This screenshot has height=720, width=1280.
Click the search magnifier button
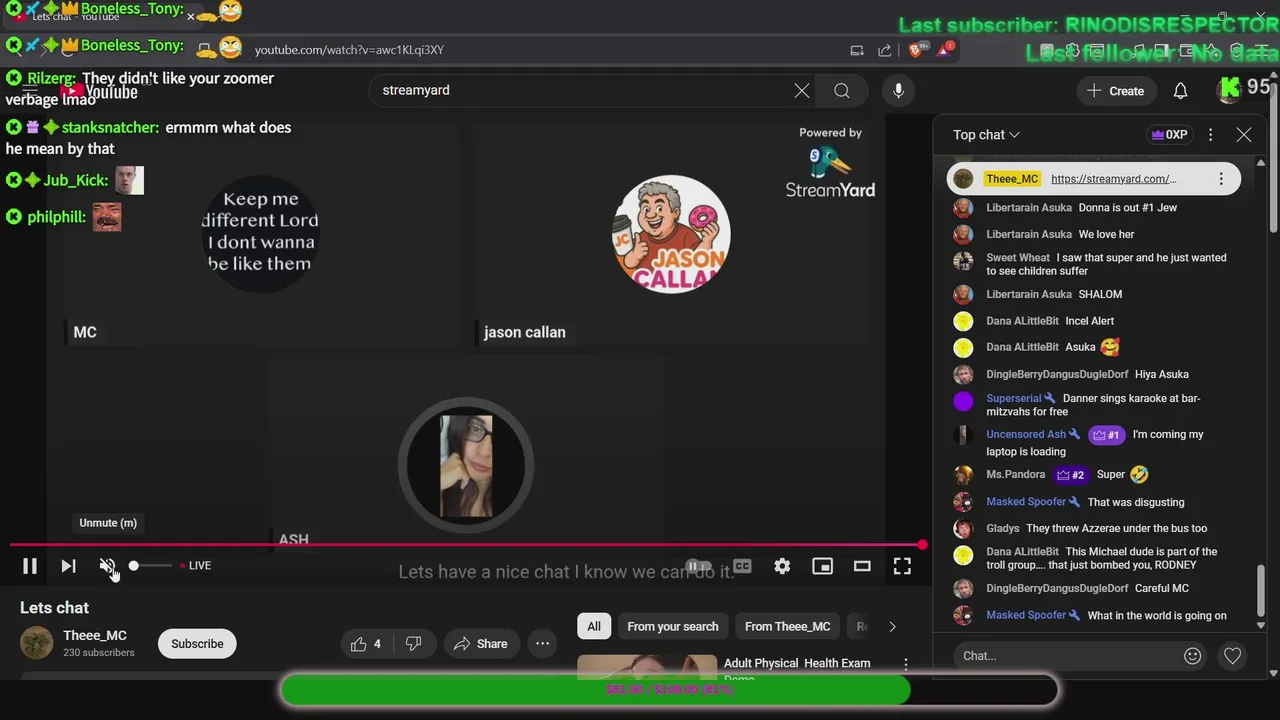[x=842, y=91]
